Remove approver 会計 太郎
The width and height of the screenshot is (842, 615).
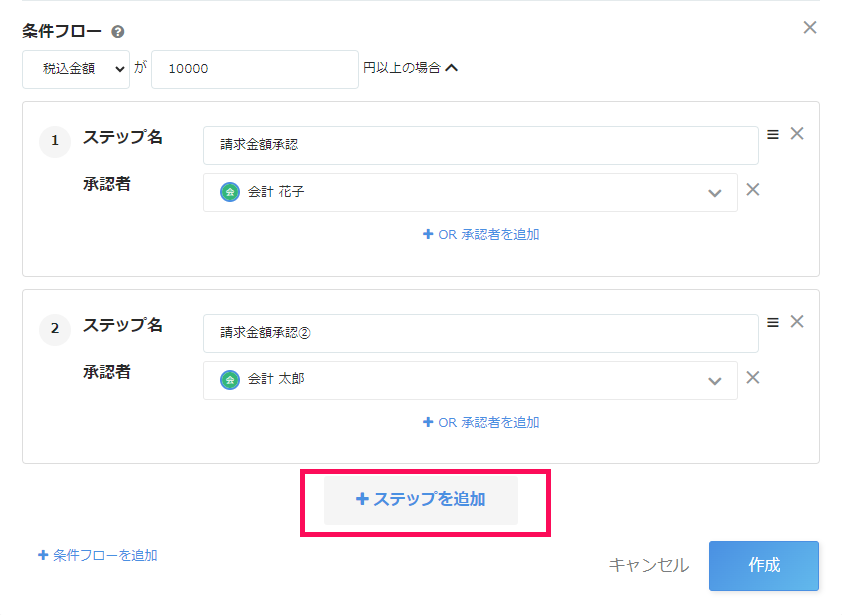pyautogui.click(x=753, y=378)
